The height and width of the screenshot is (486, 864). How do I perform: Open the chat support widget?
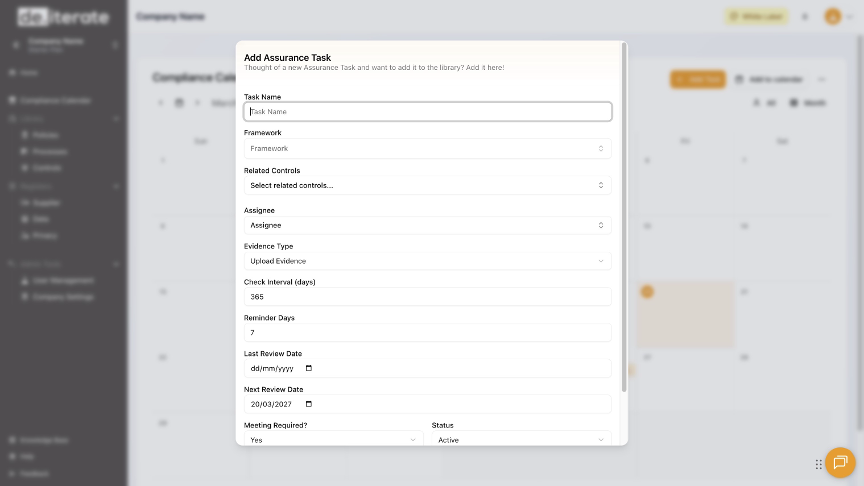840,462
